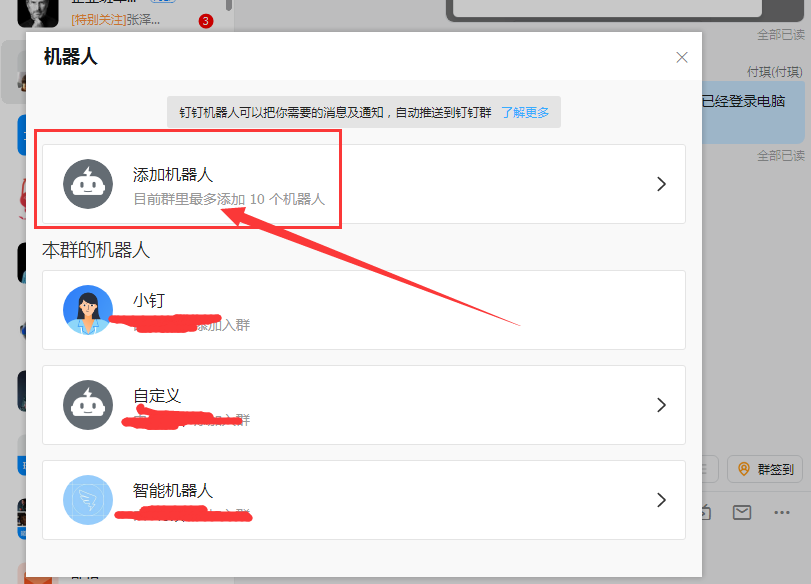This screenshot has height=584, width=811.
Task: Select the 智能机器人 robot name
Action: [x=173, y=490]
